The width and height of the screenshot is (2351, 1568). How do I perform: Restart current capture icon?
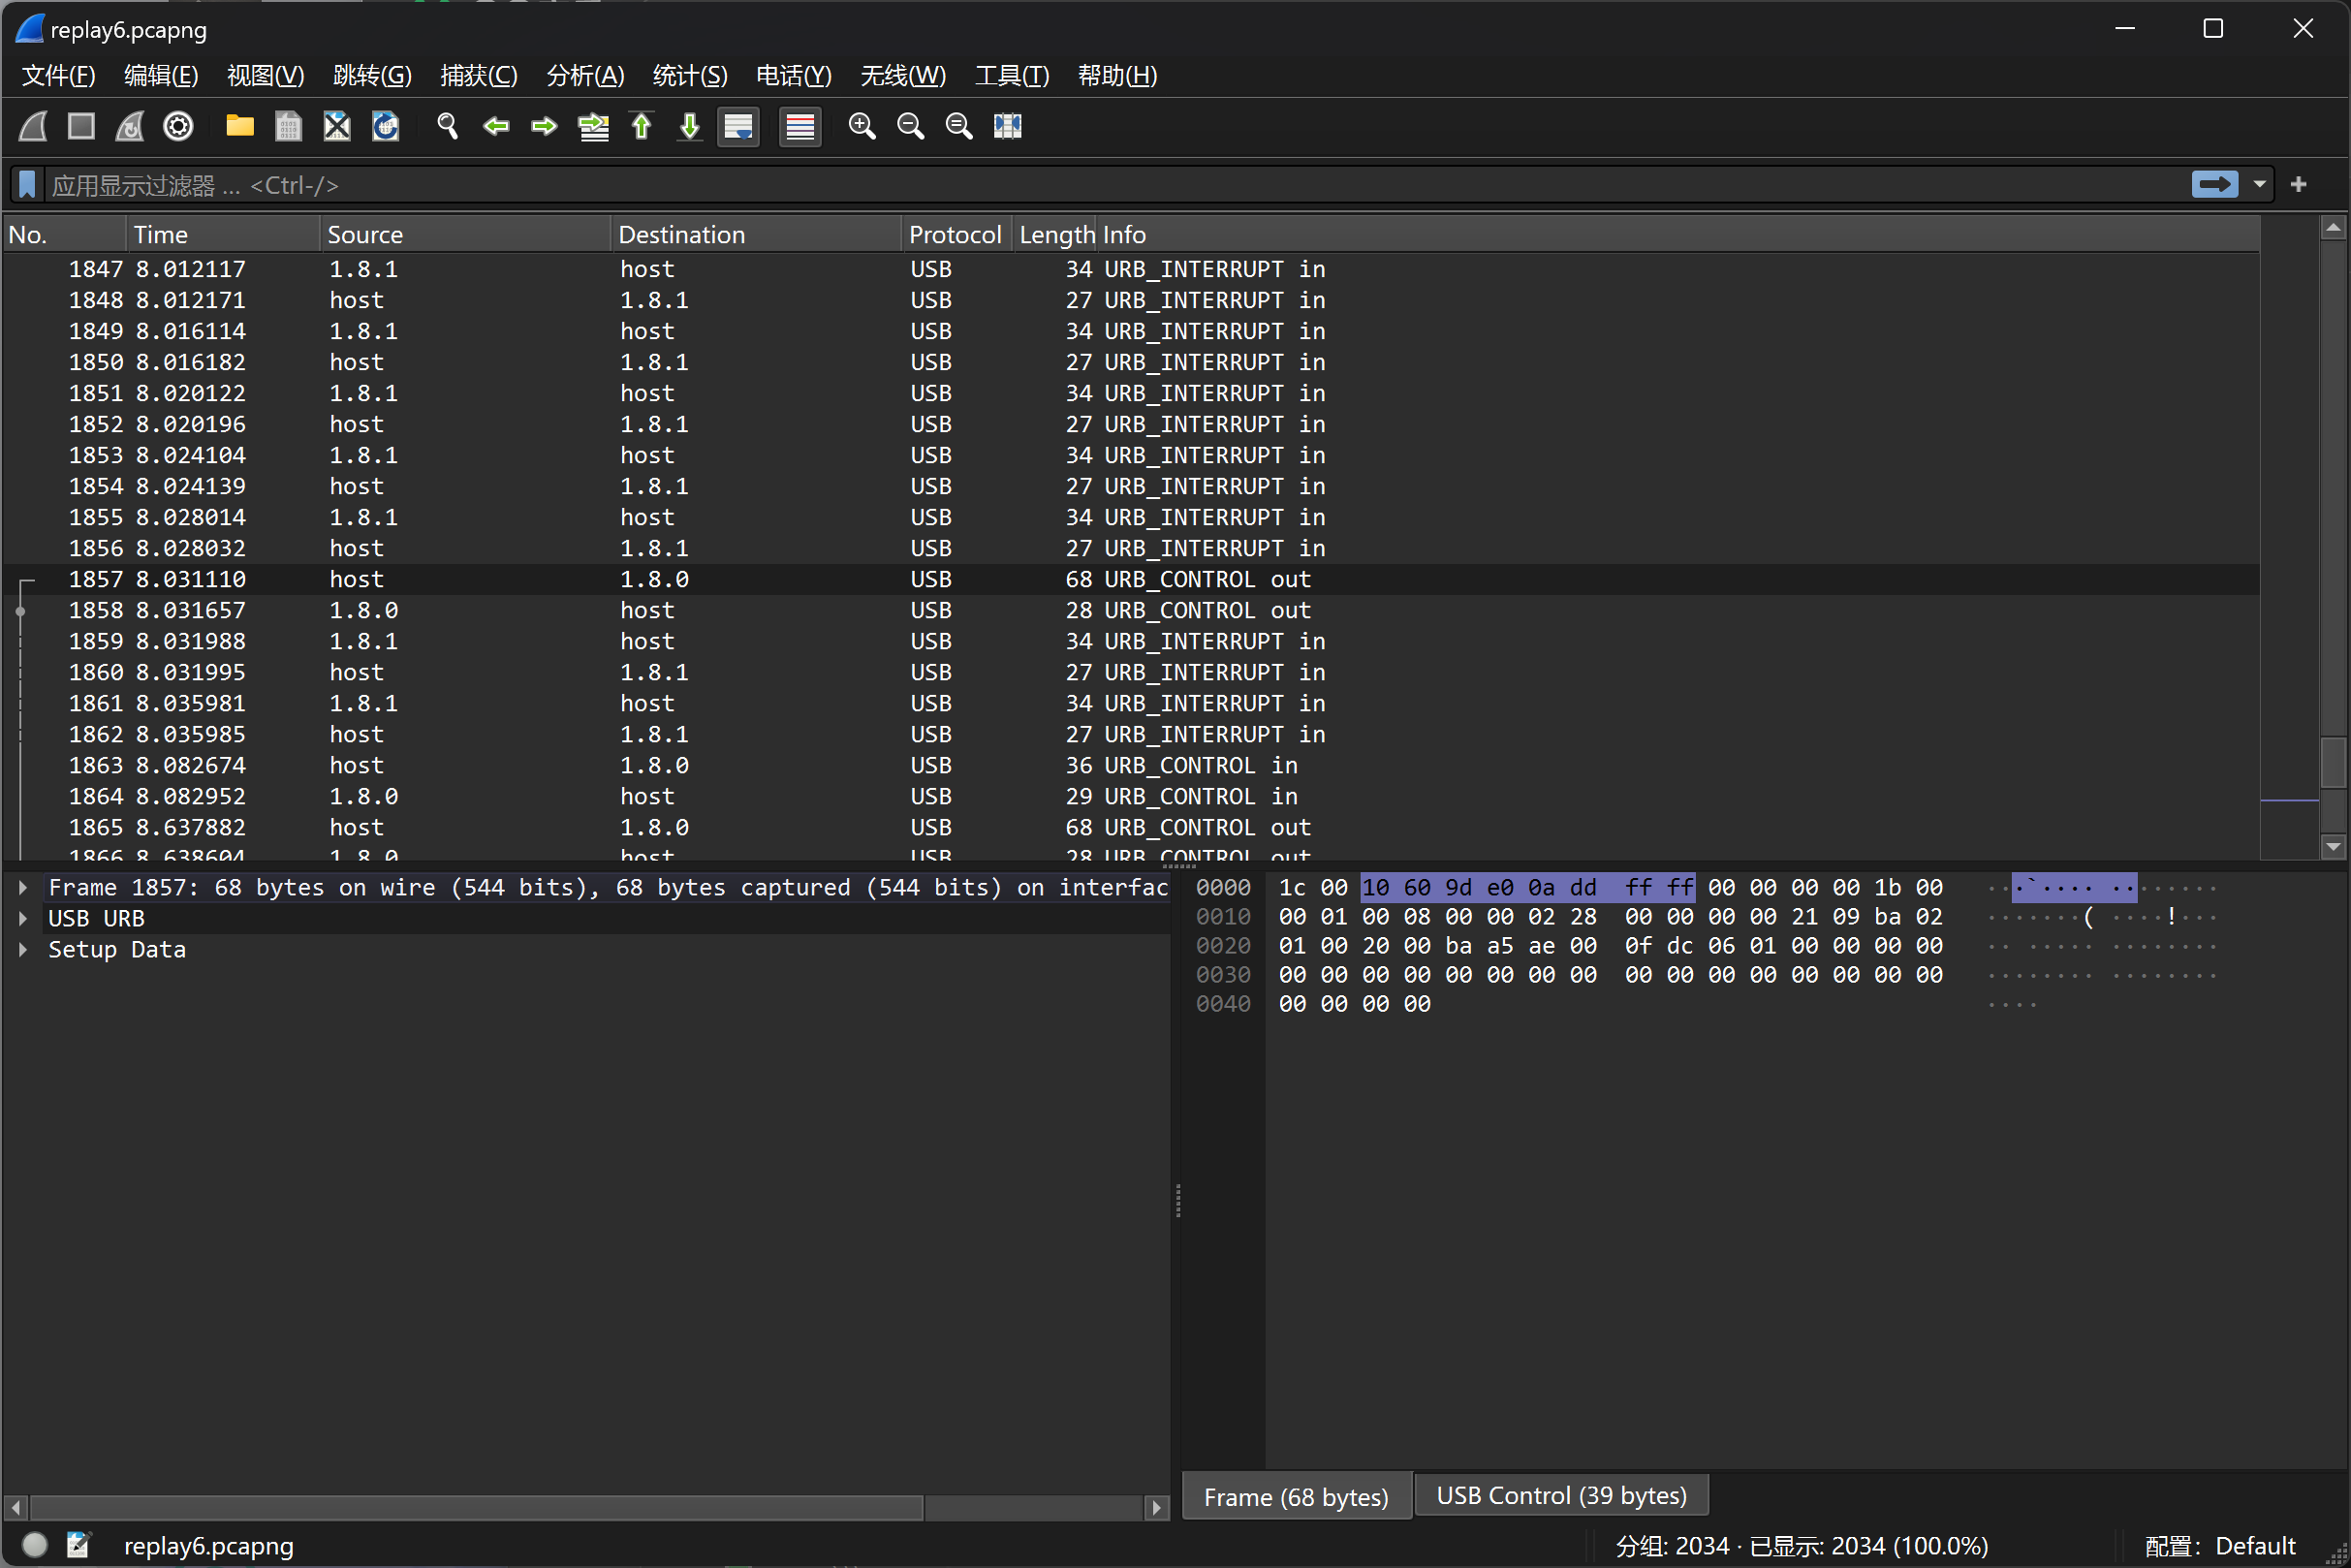(130, 127)
